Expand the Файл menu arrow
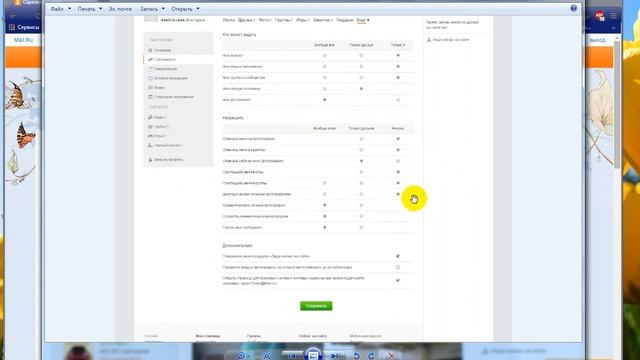Screen dimensions: 640x360 (x=69, y=9)
